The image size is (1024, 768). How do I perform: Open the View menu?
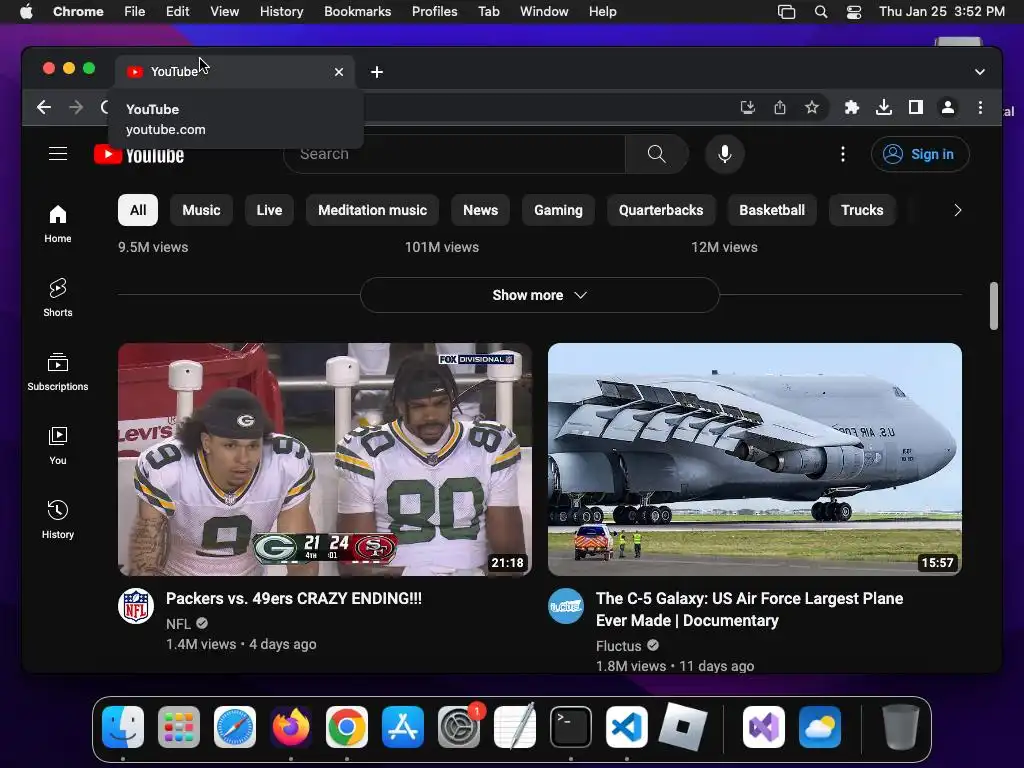tap(224, 12)
